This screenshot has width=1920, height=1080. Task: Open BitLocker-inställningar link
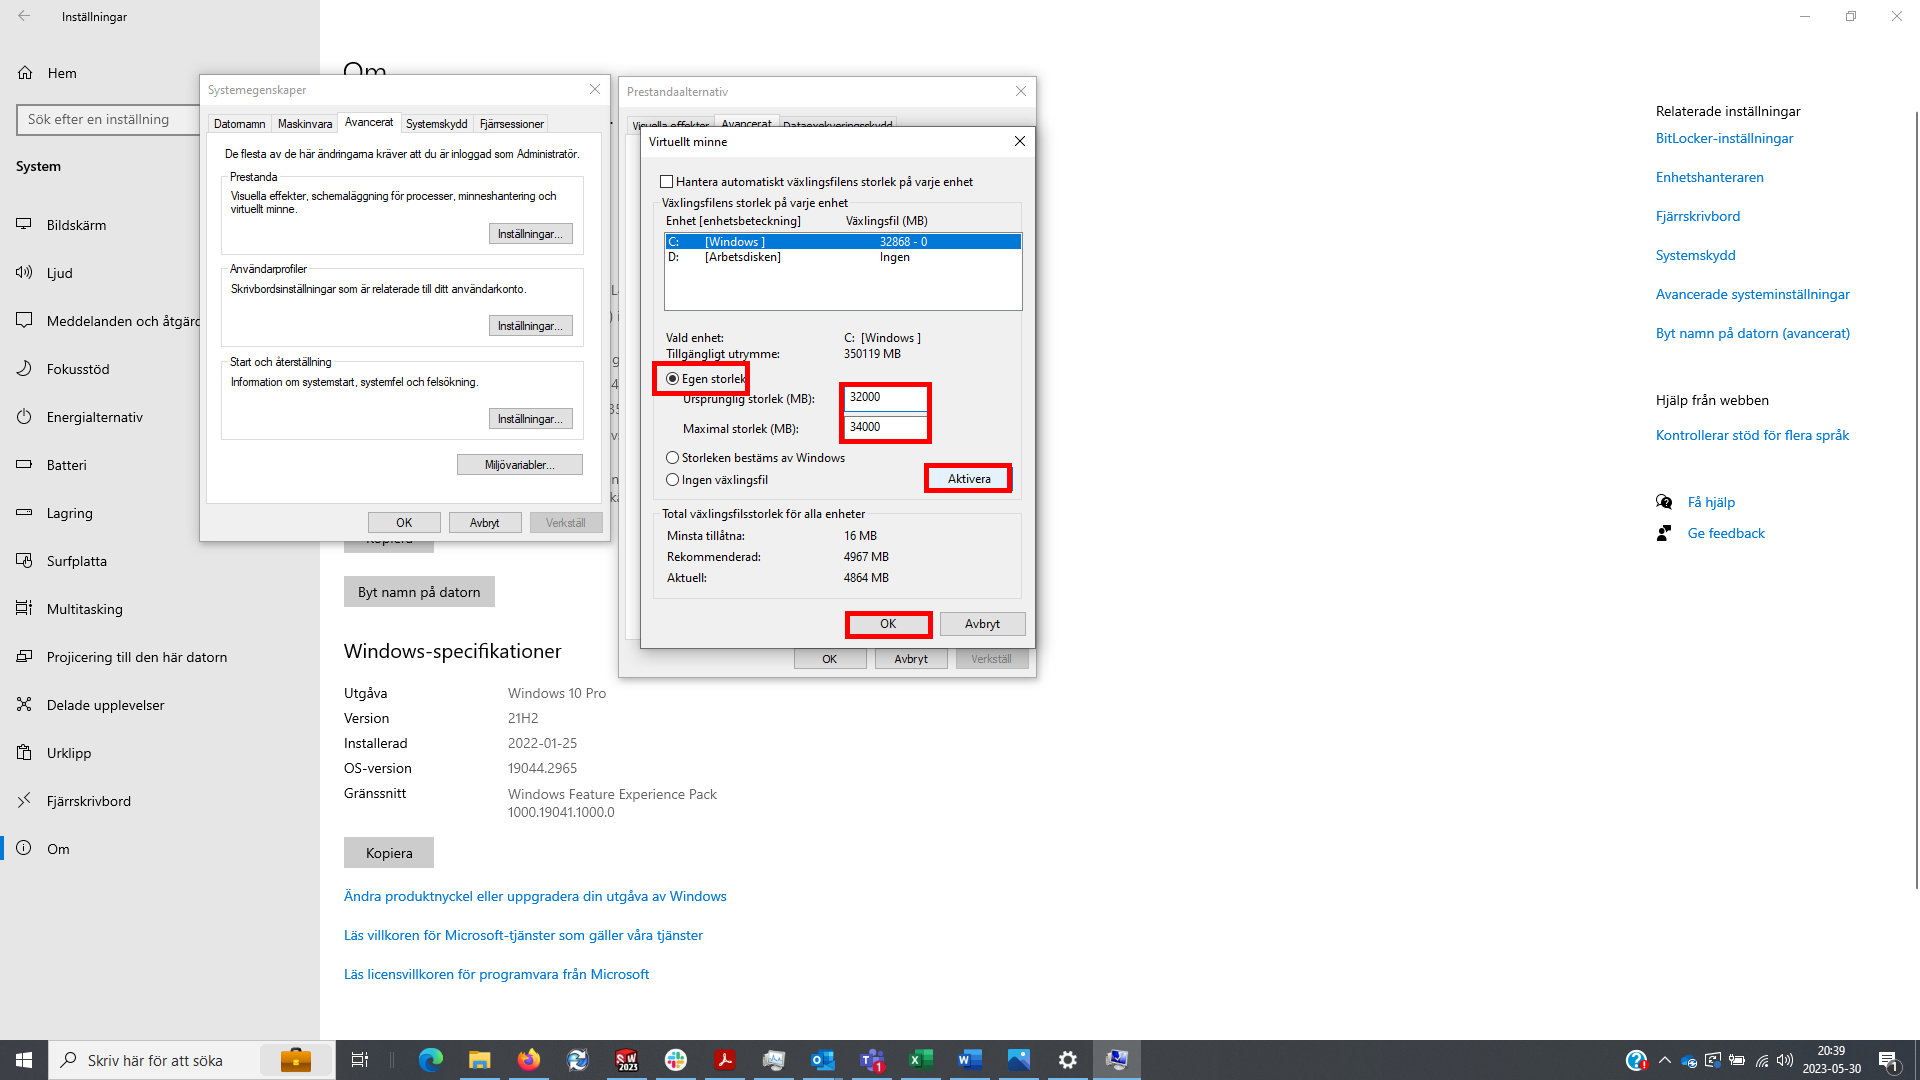1724,138
